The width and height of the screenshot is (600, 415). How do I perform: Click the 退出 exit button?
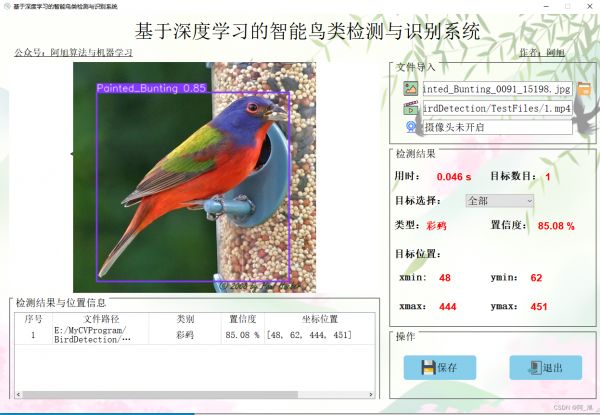(546, 368)
